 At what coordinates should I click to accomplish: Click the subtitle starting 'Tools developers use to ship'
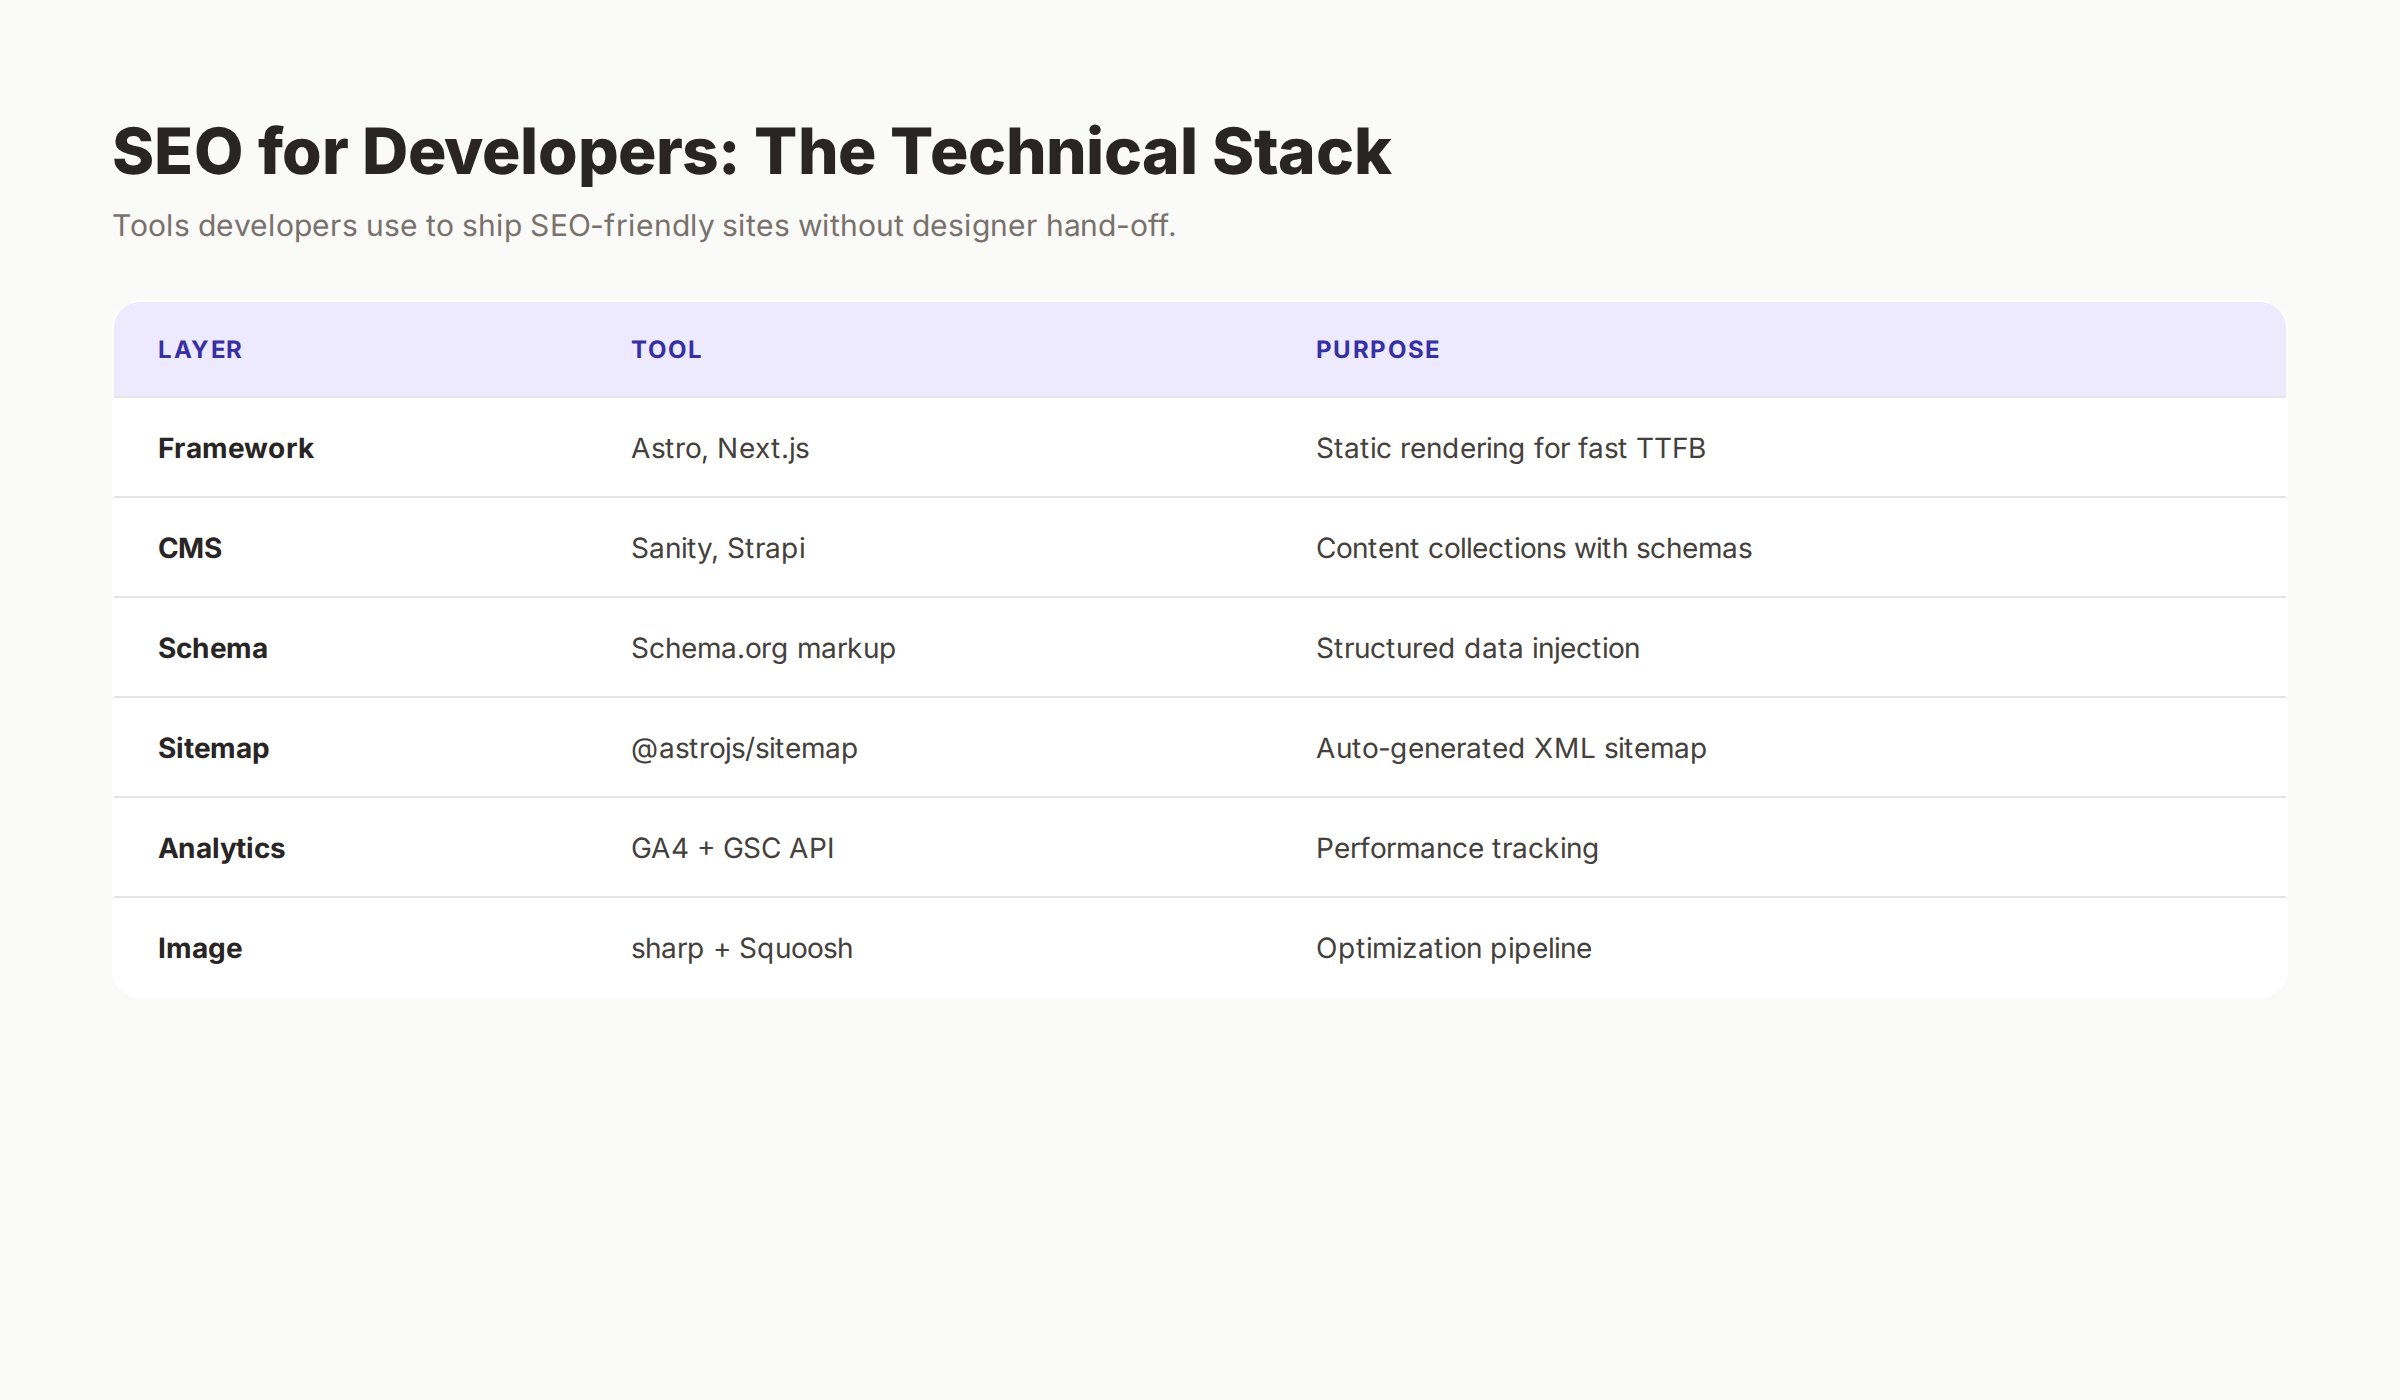click(644, 226)
